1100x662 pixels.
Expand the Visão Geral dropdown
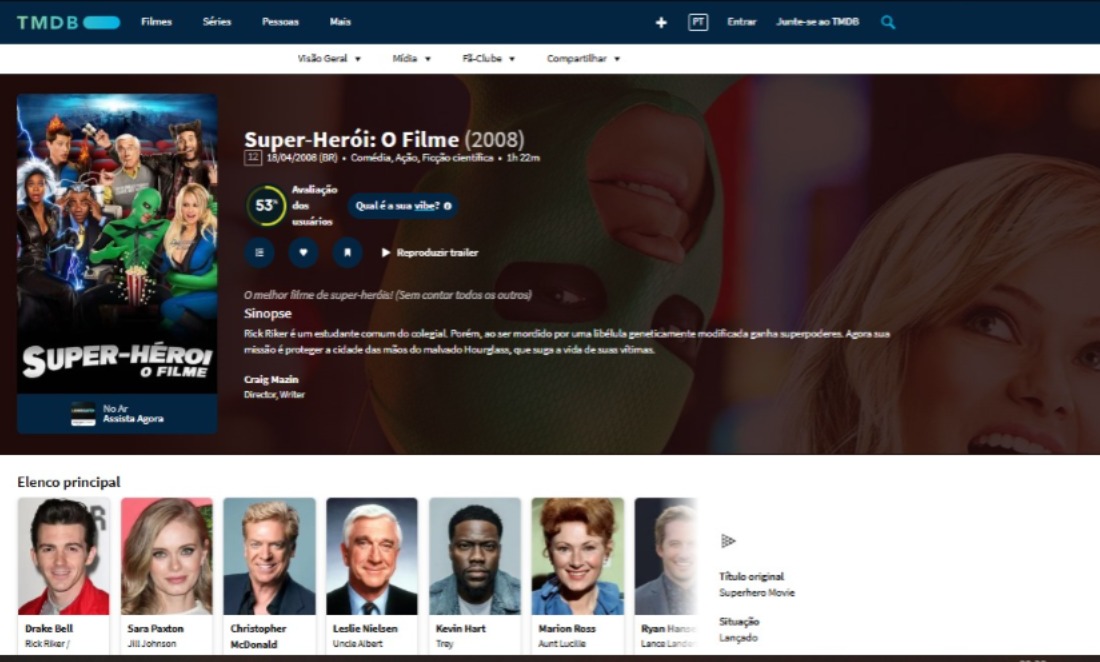329,59
